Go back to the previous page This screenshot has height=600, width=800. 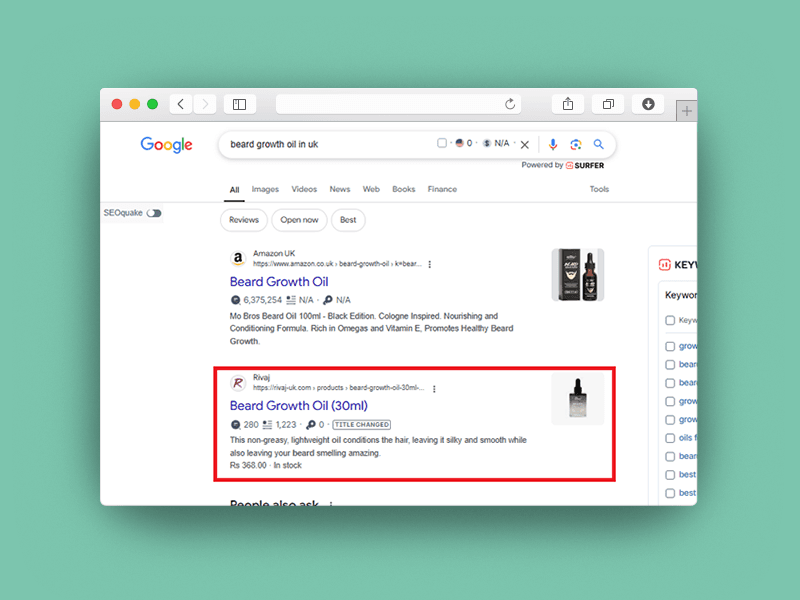(x=181, y=104)
